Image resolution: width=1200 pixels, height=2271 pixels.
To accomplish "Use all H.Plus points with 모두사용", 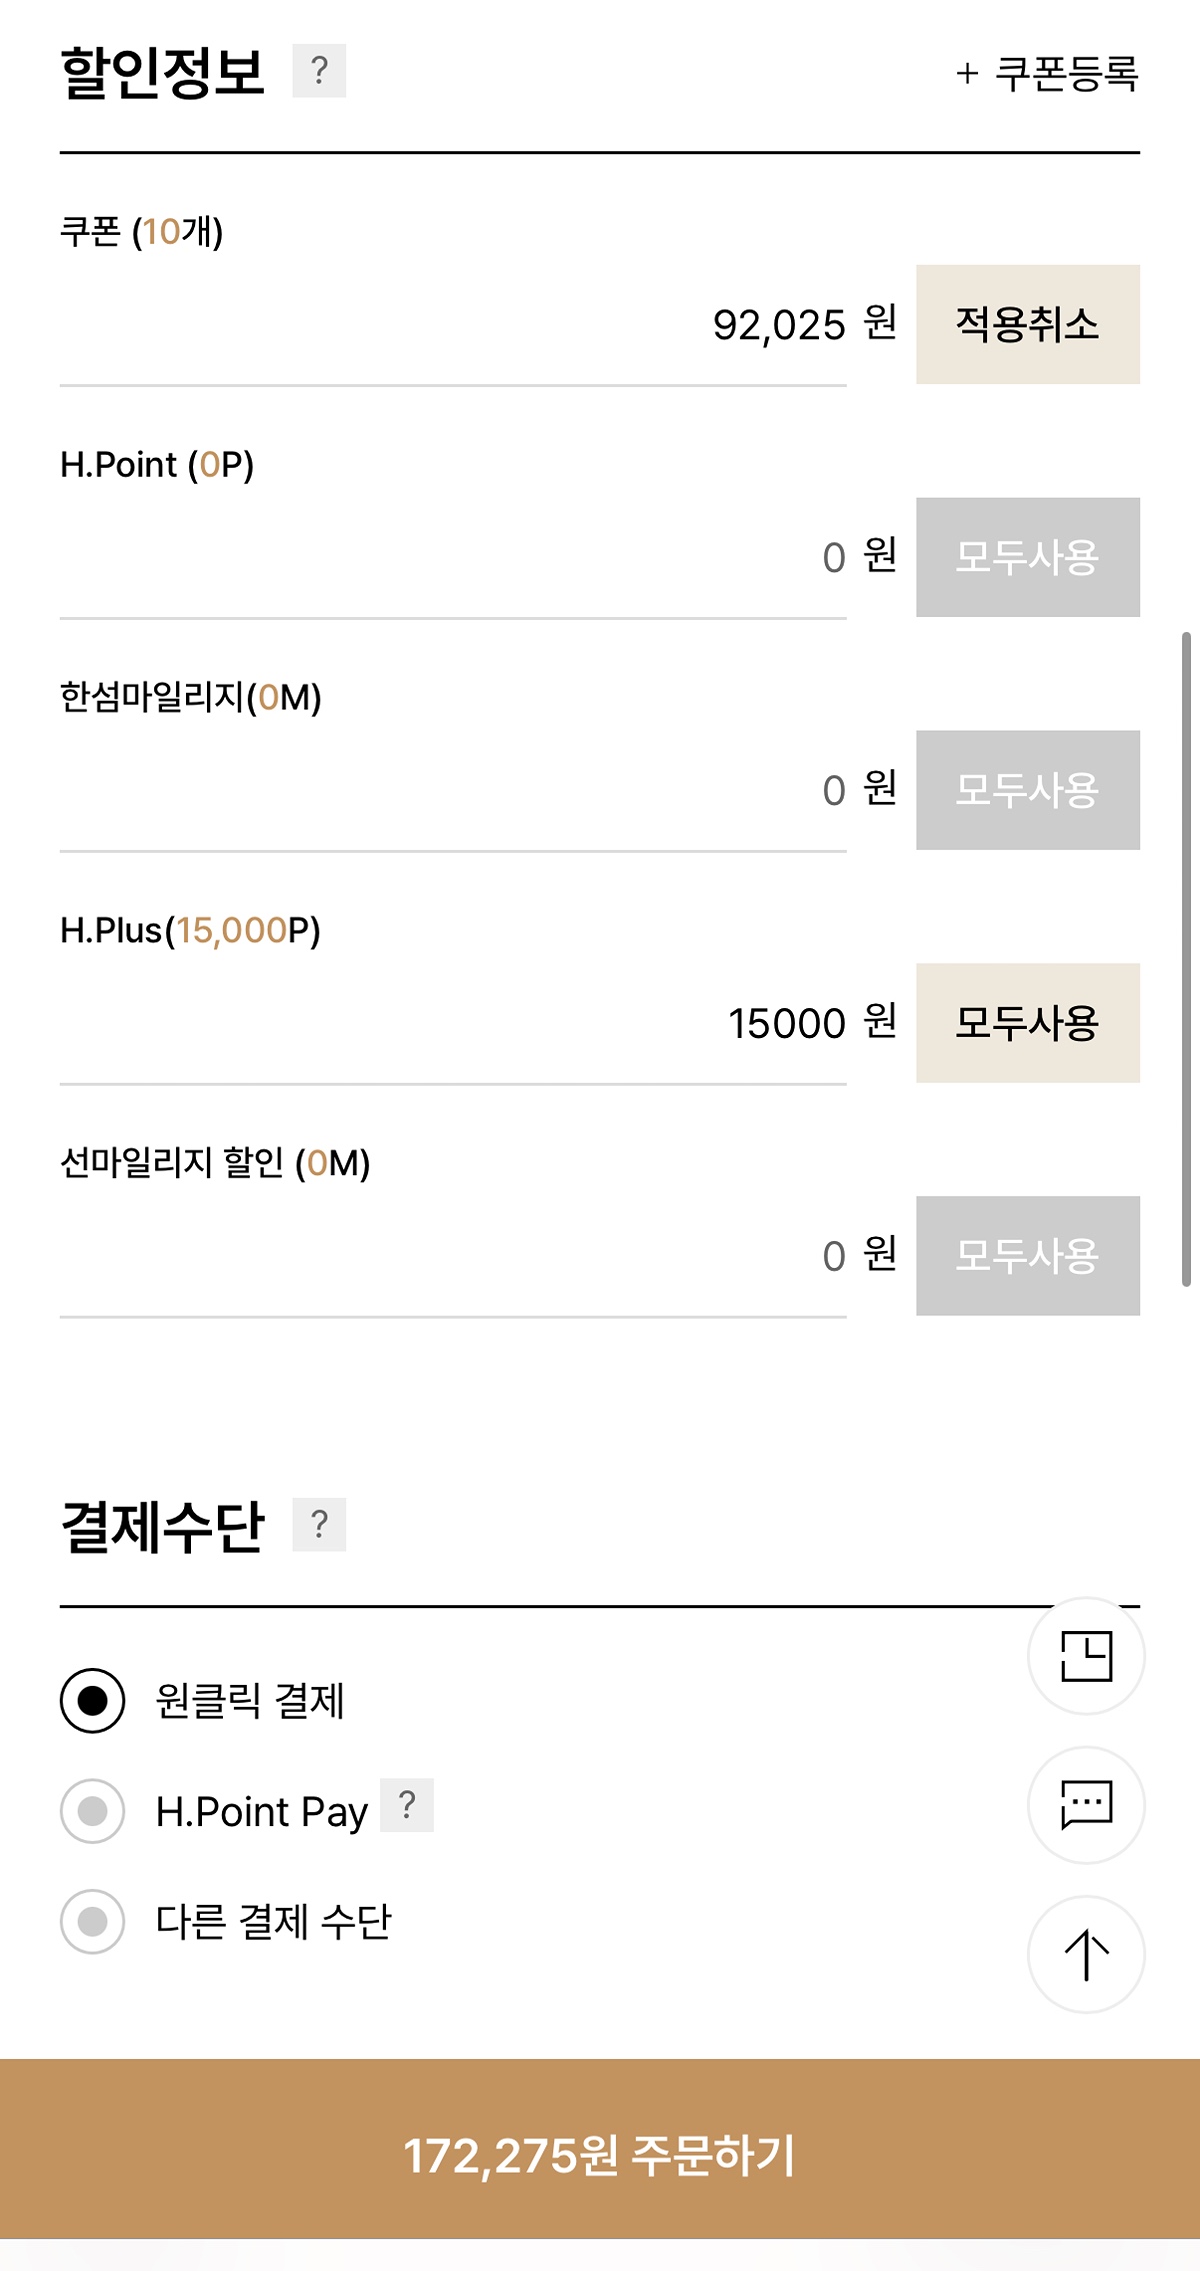I will pos(1027,1023).
